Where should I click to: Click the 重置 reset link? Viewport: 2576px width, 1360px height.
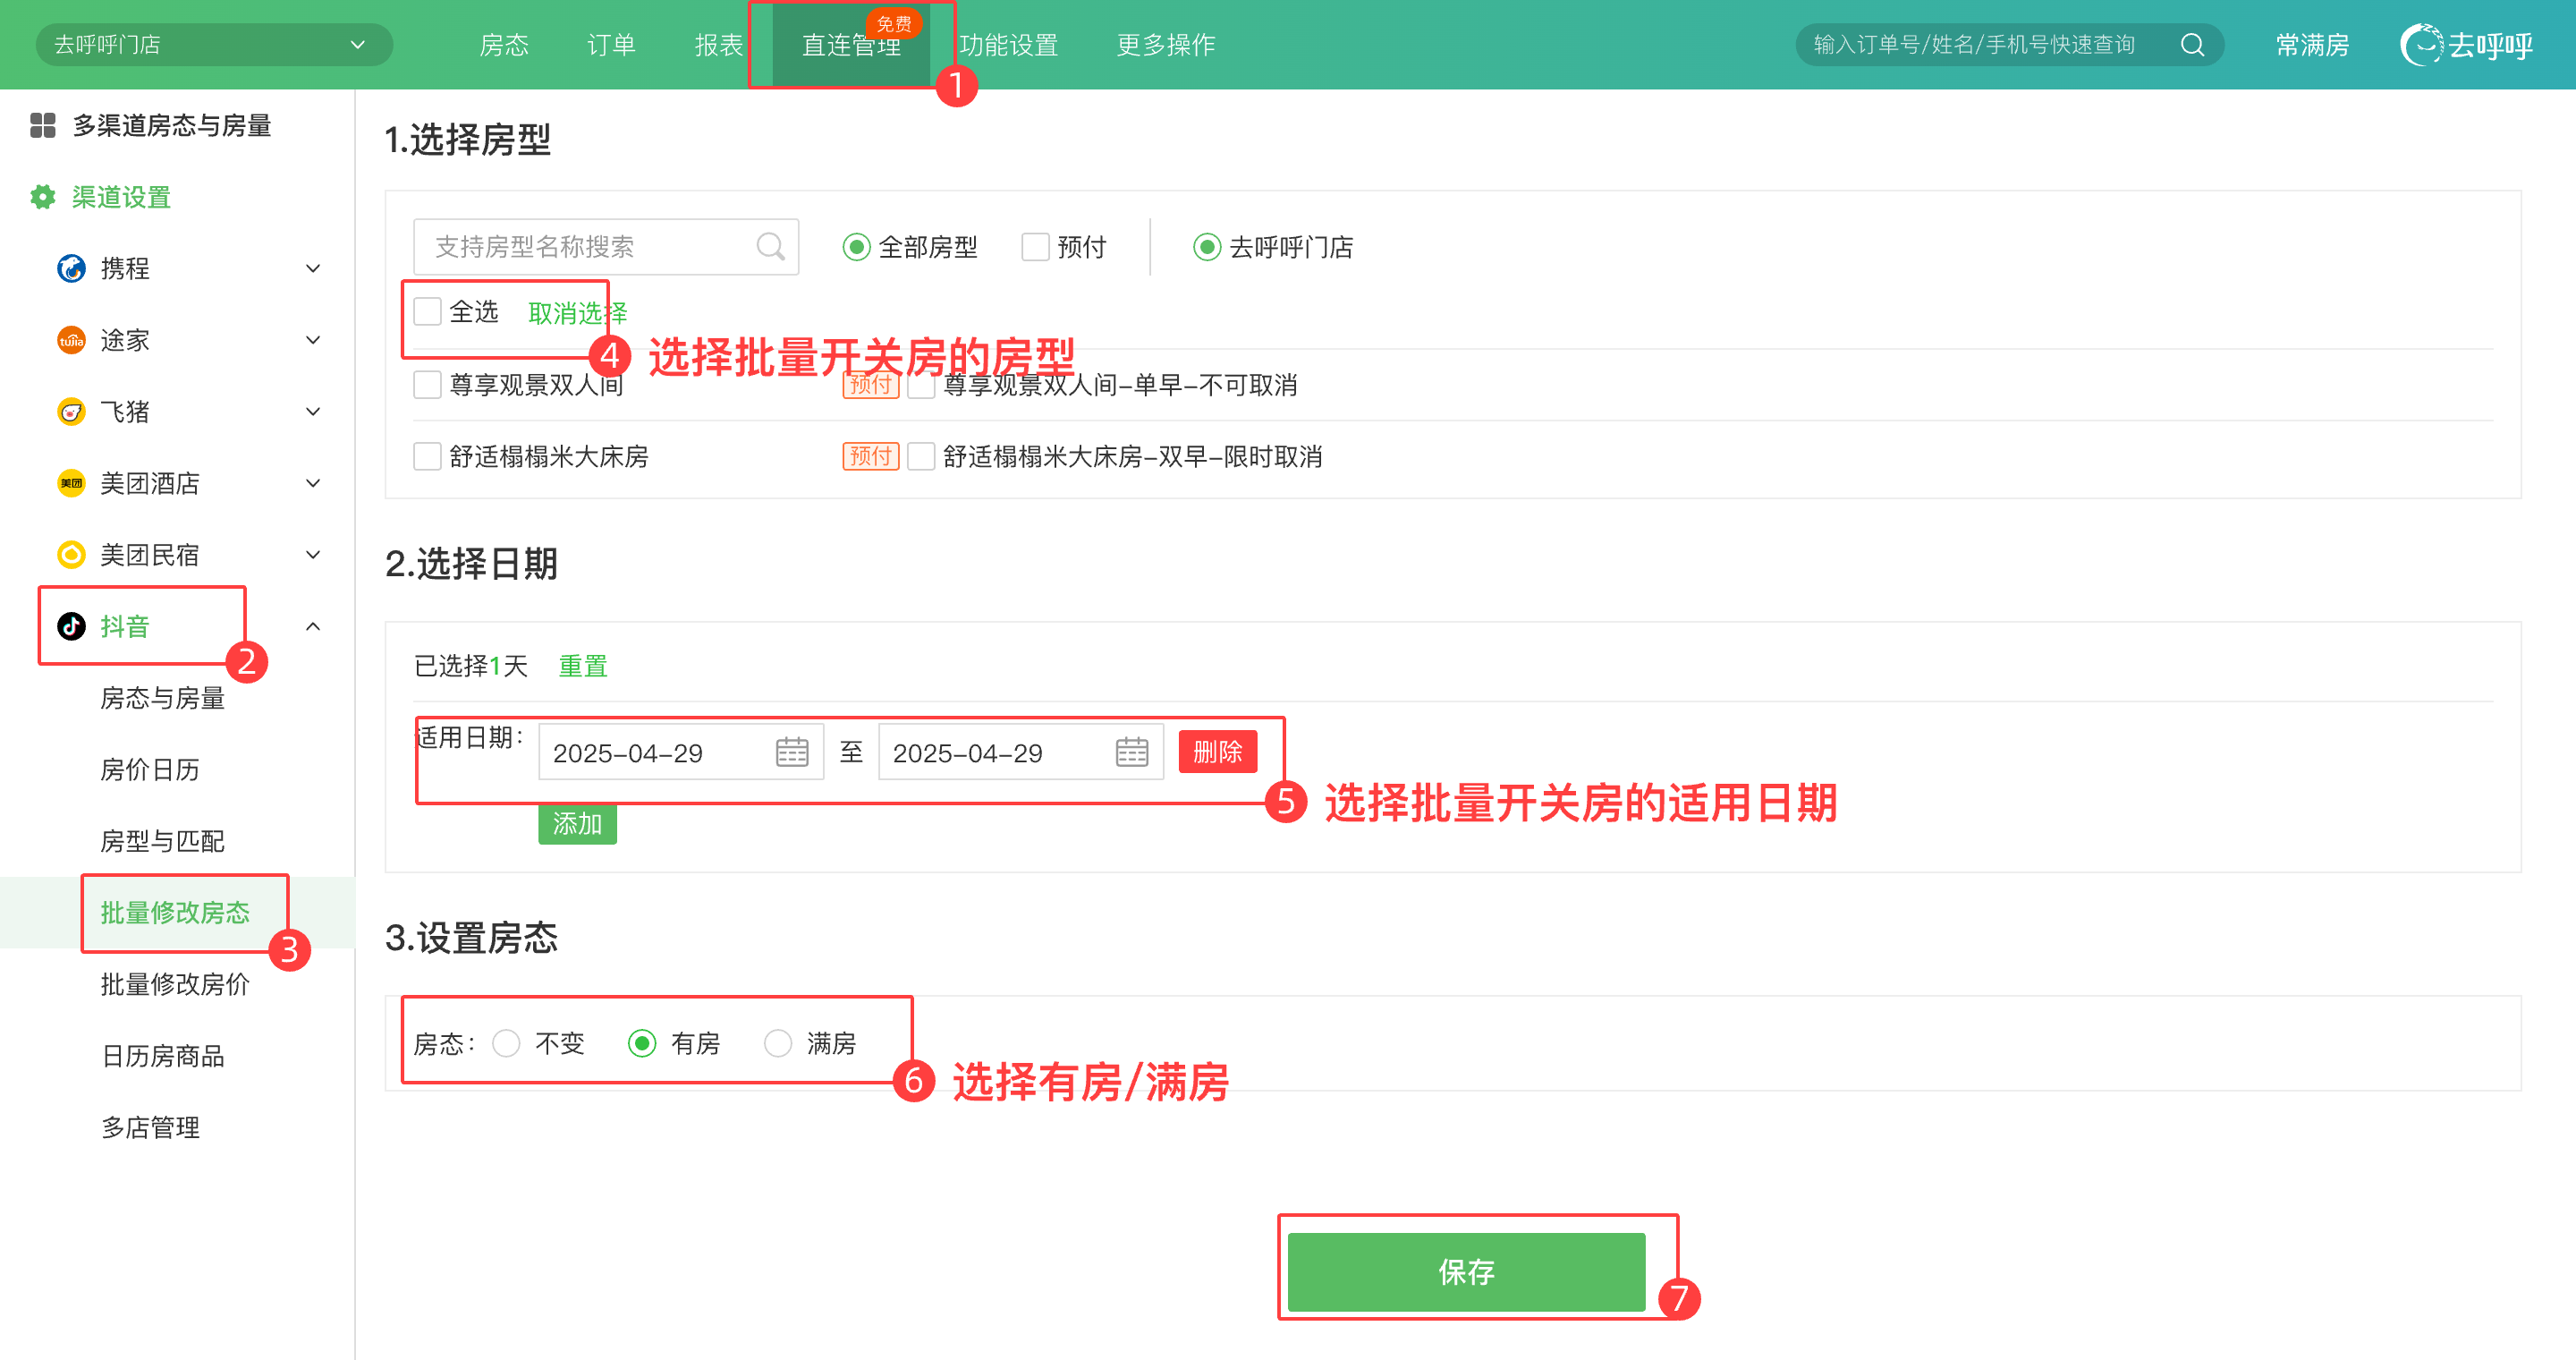coord(582,666)
